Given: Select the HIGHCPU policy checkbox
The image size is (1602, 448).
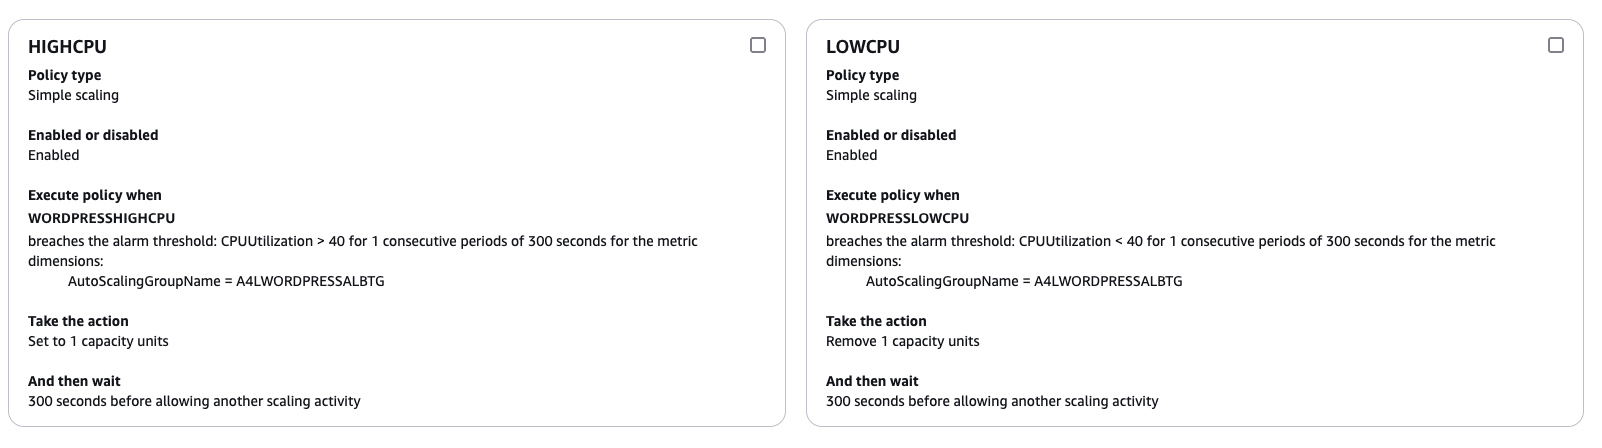Looking at the screenshot, I should [758, 45].
